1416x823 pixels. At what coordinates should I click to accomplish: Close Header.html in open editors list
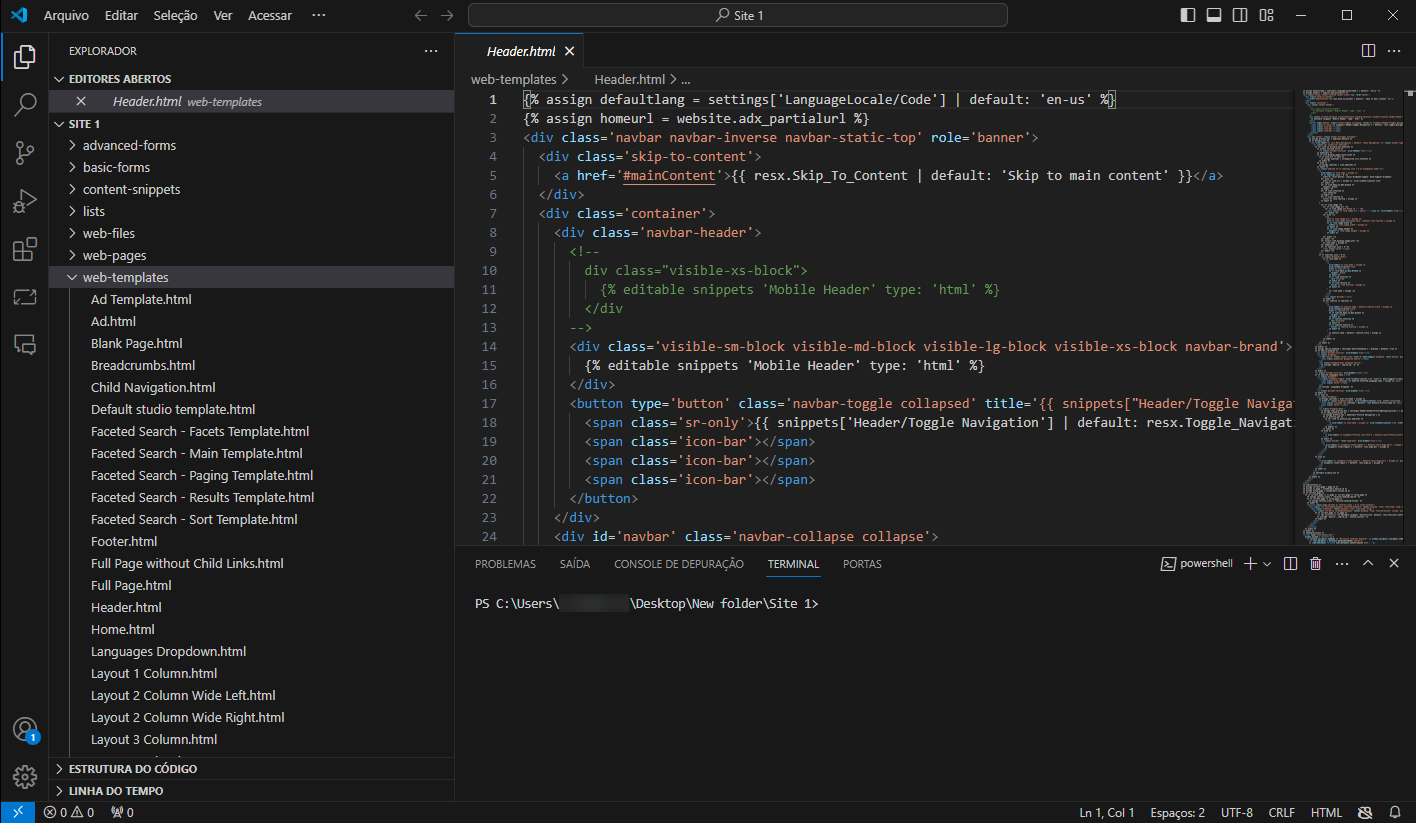[81, 101]
